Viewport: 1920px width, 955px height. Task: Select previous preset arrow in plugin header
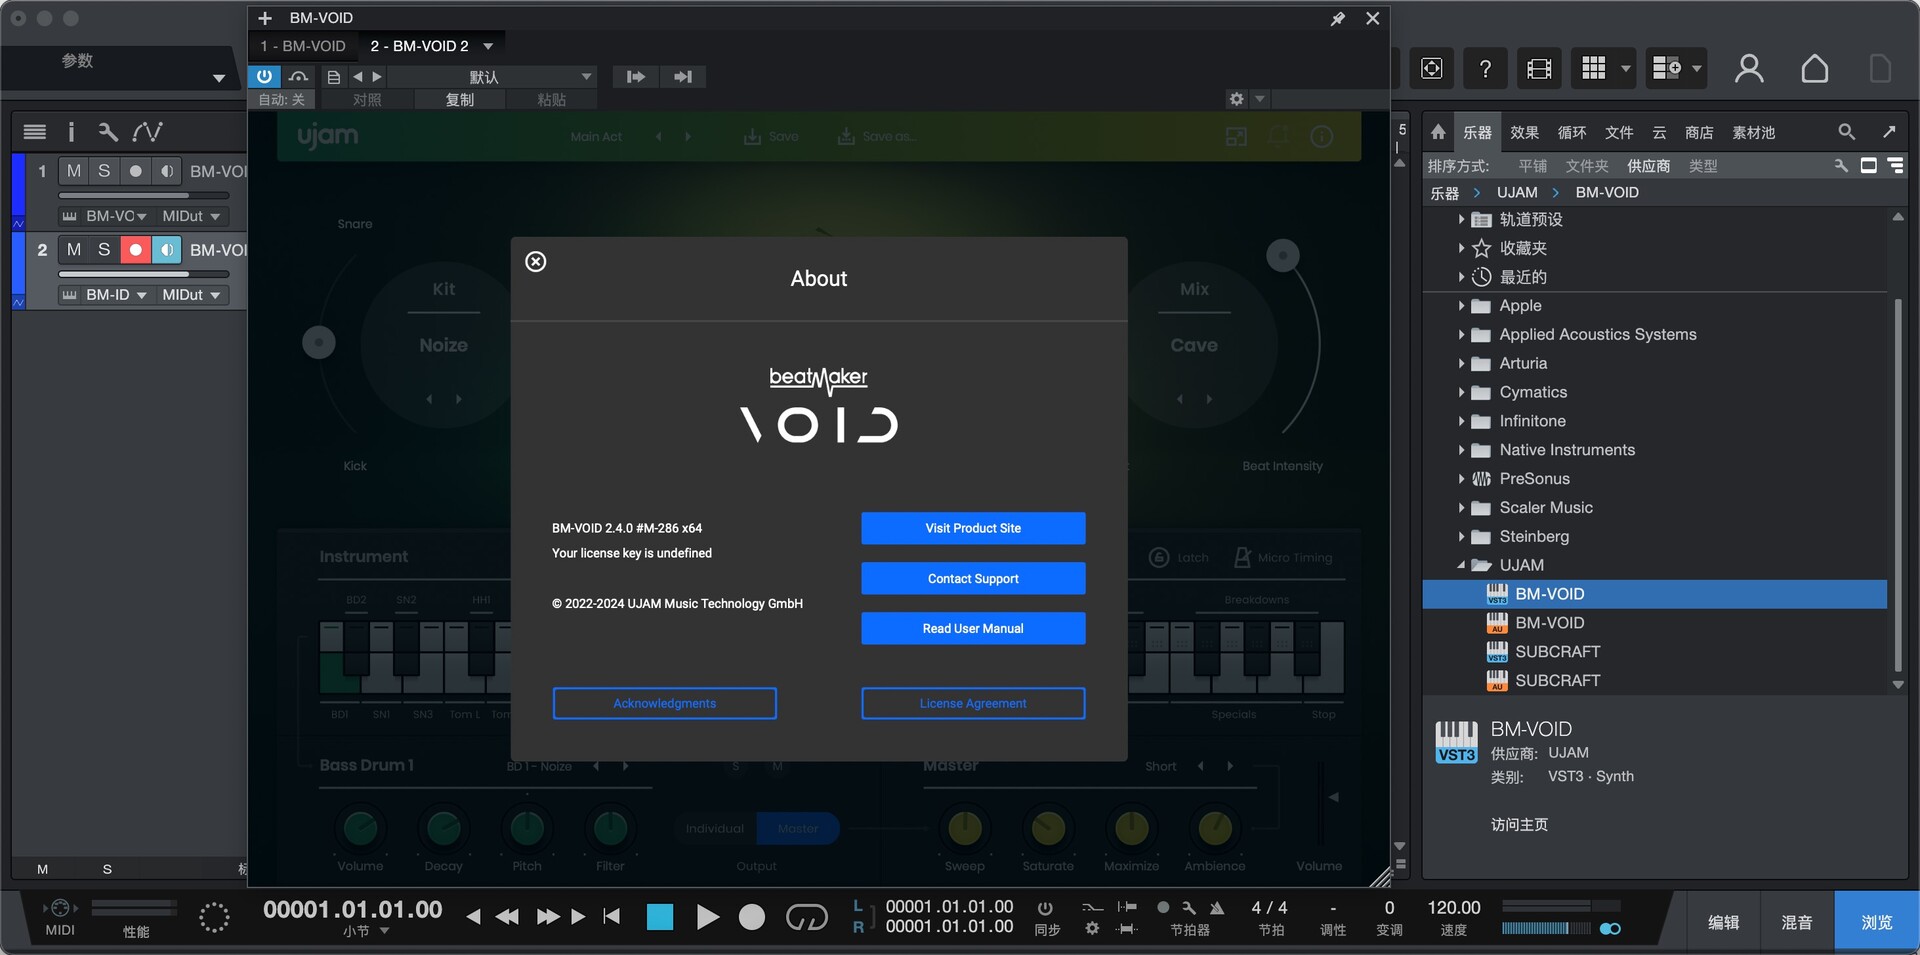[357, 77]
